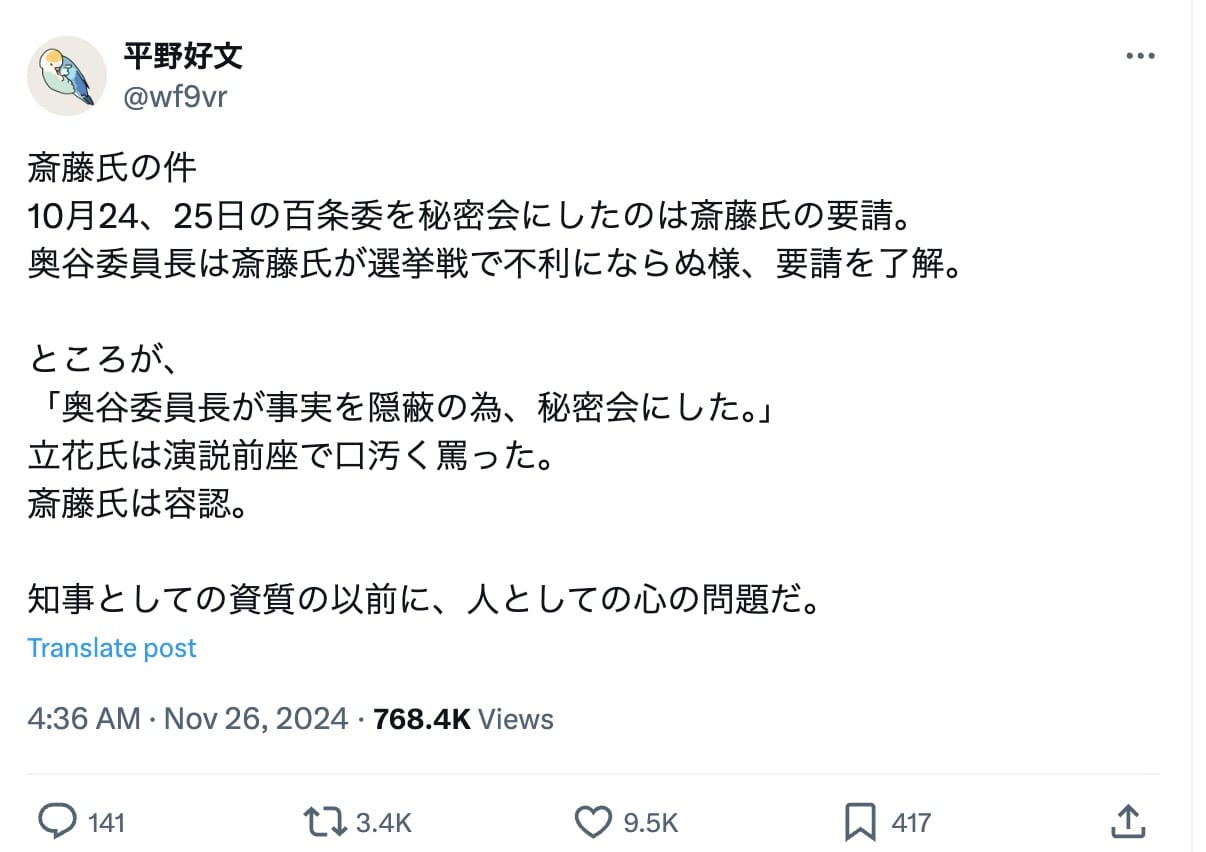Bookmark the post with the bookmark icon
Viewport: 1206px width, 852px height.
coord(860,822)
